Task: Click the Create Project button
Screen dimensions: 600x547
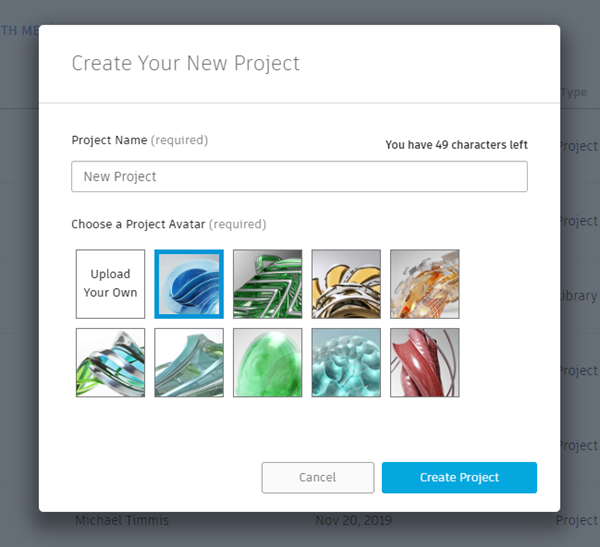Action: 459,477
